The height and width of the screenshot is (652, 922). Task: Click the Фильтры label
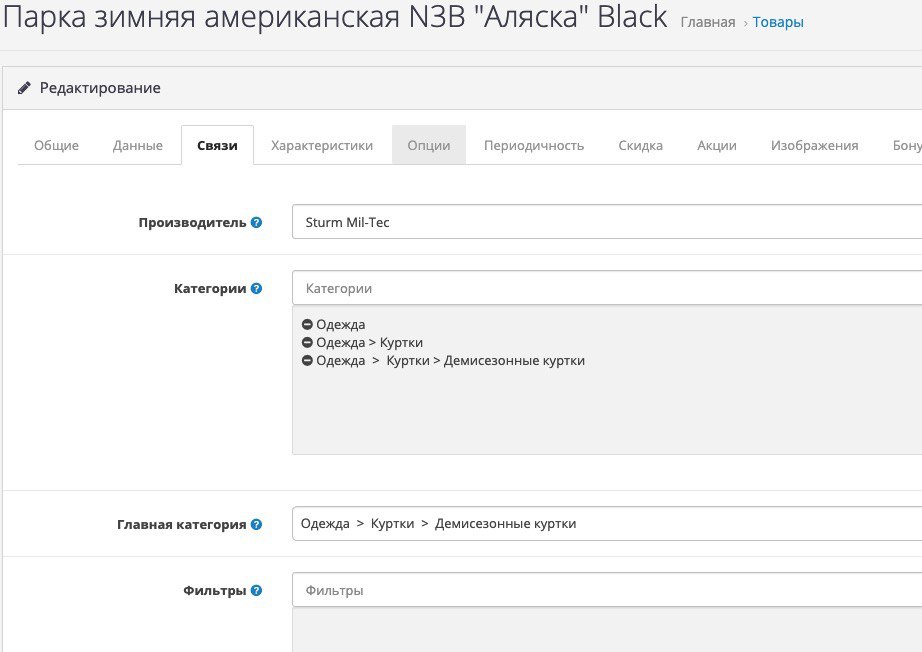[x=215, y=590]
